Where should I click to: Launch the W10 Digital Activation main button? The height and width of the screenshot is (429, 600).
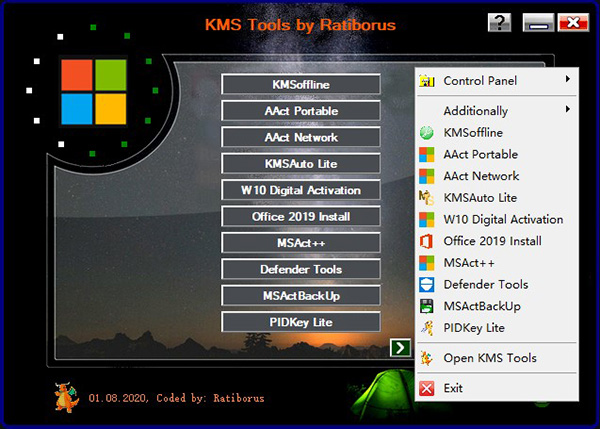[x=301, y=190]
